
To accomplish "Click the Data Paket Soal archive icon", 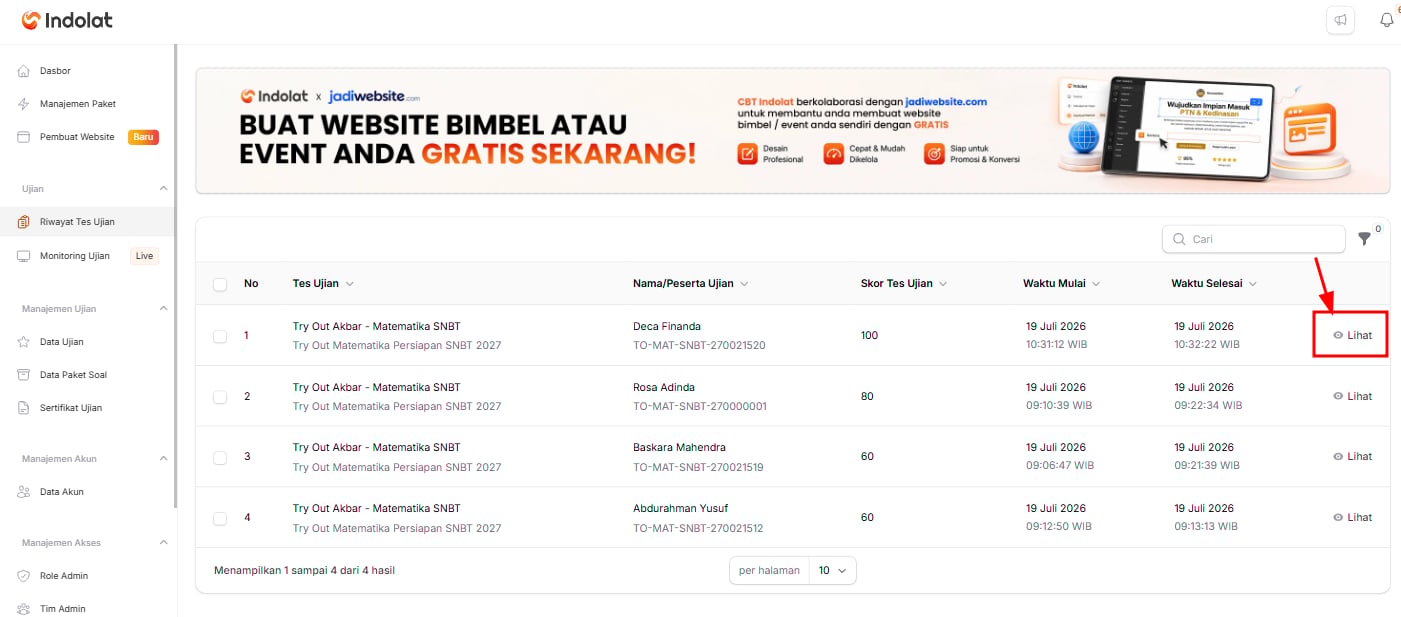I will pos(24,375).
